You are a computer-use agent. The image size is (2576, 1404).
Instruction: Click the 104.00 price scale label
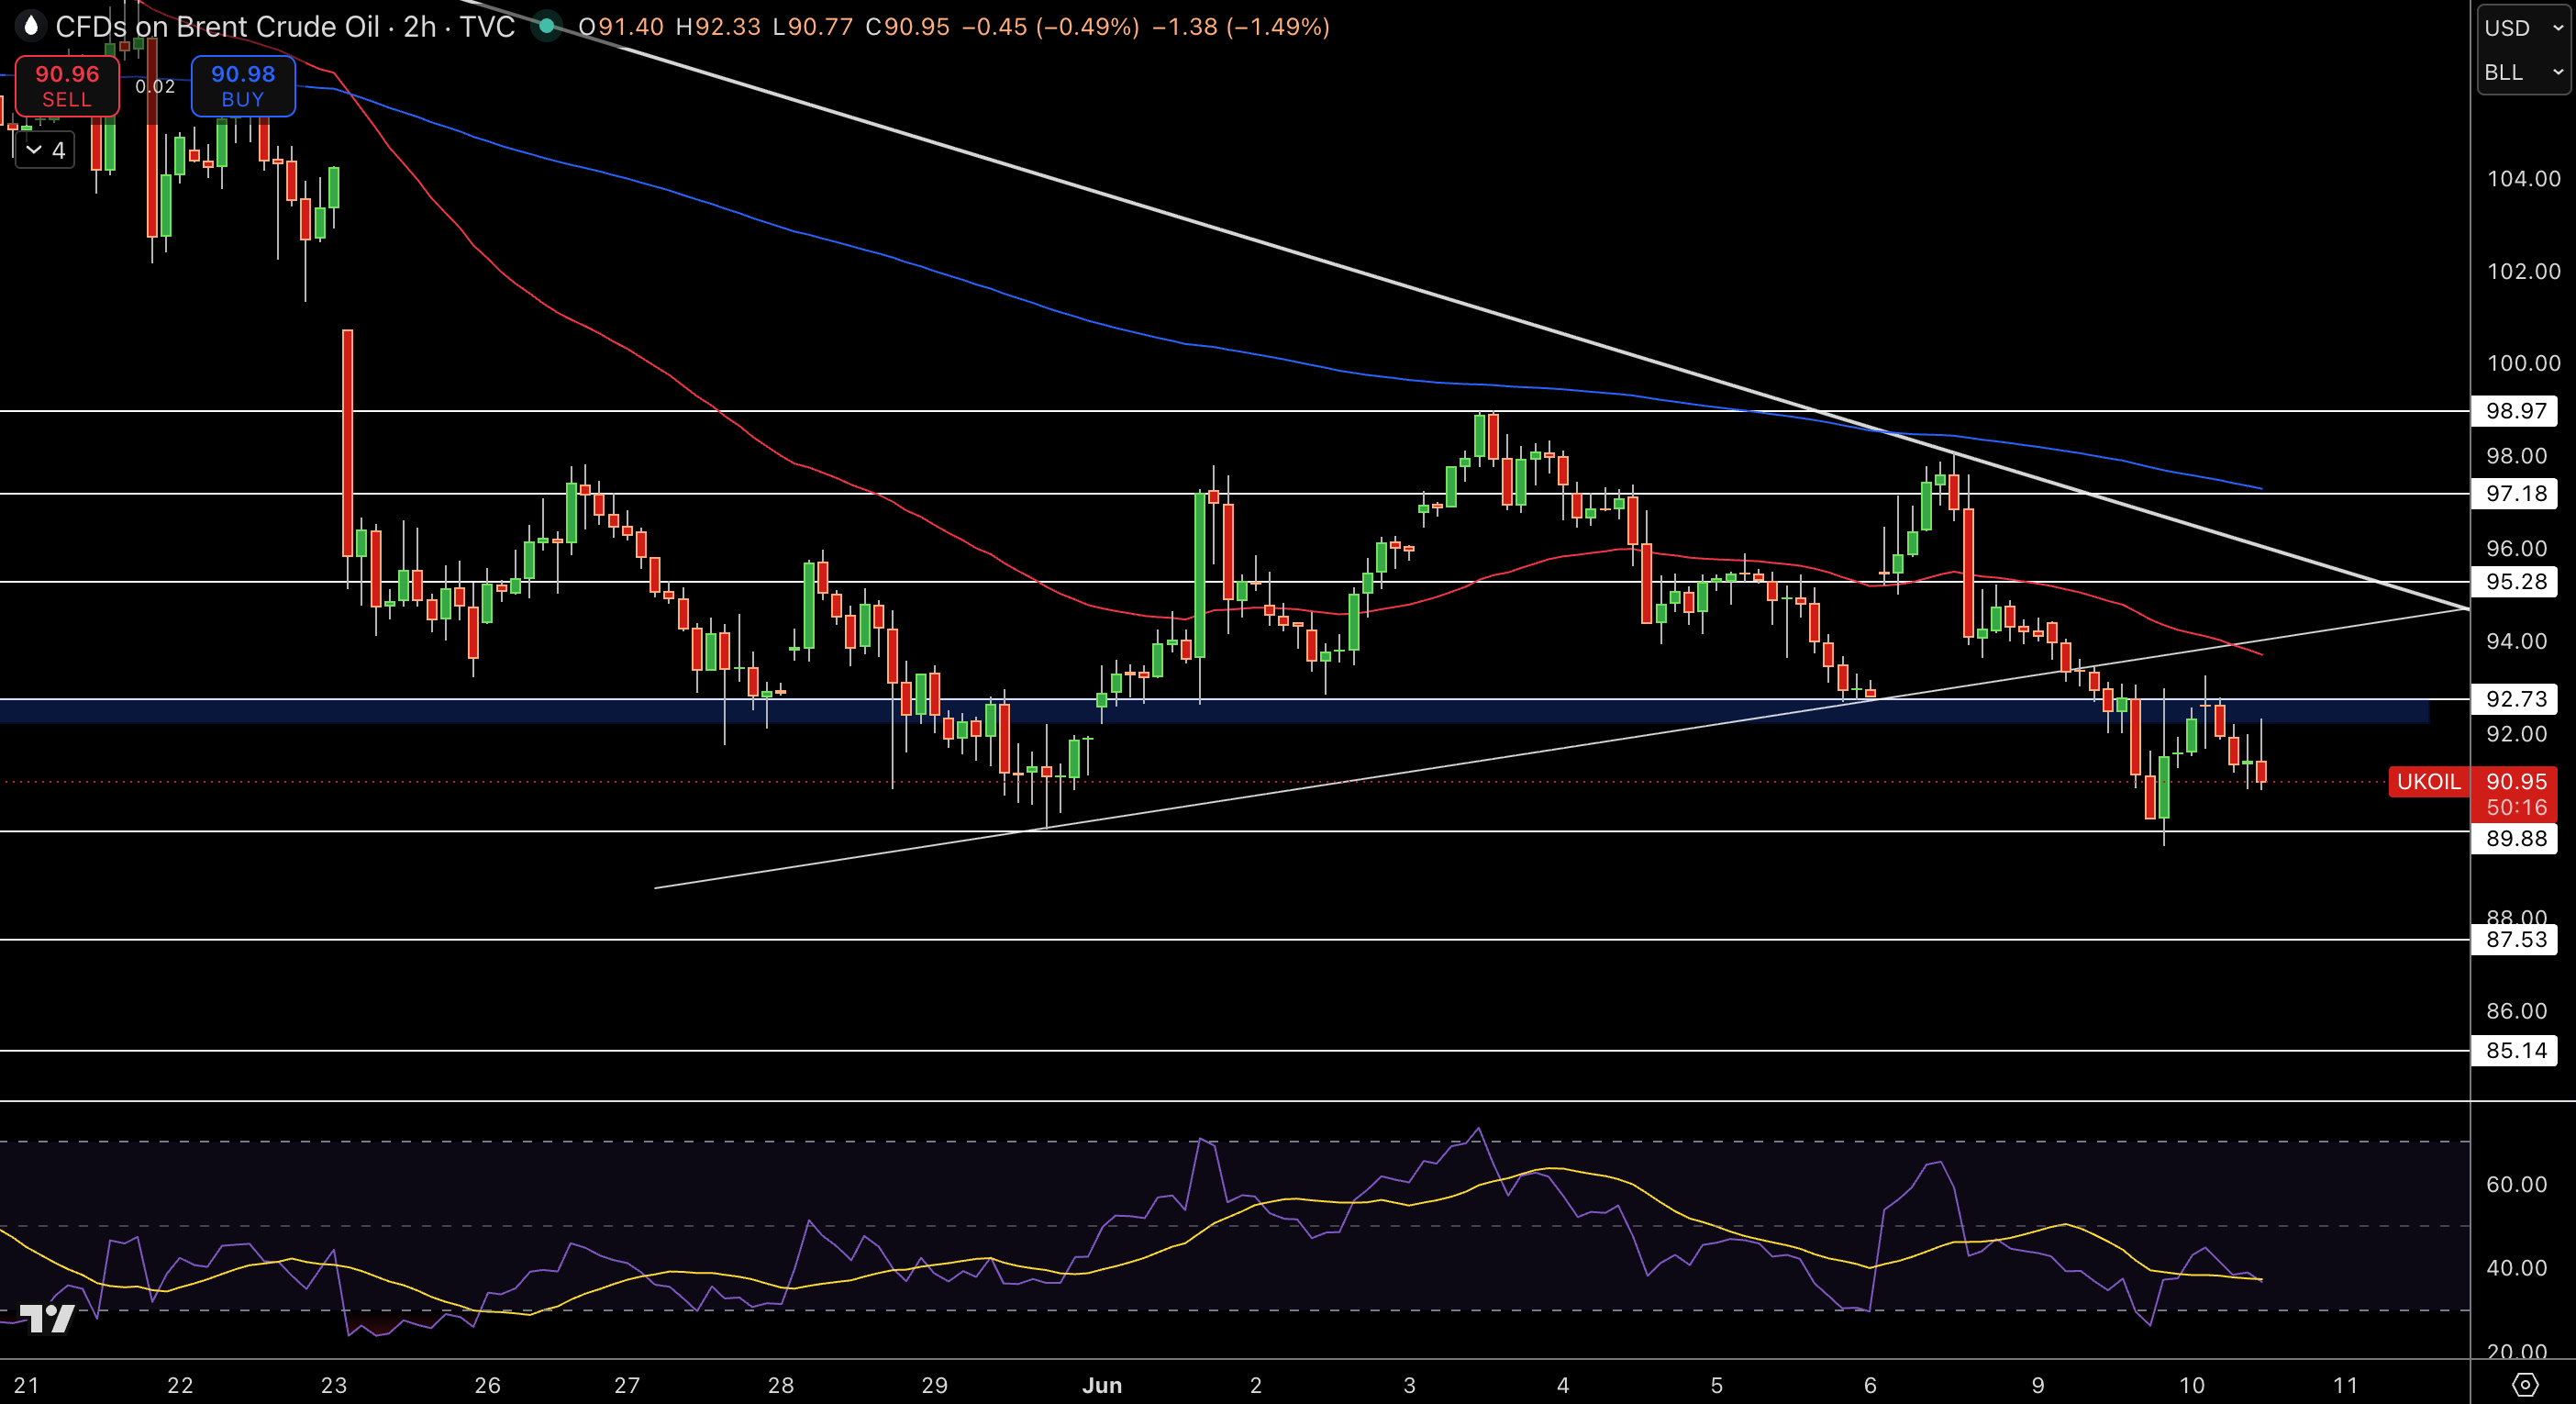2523,178
